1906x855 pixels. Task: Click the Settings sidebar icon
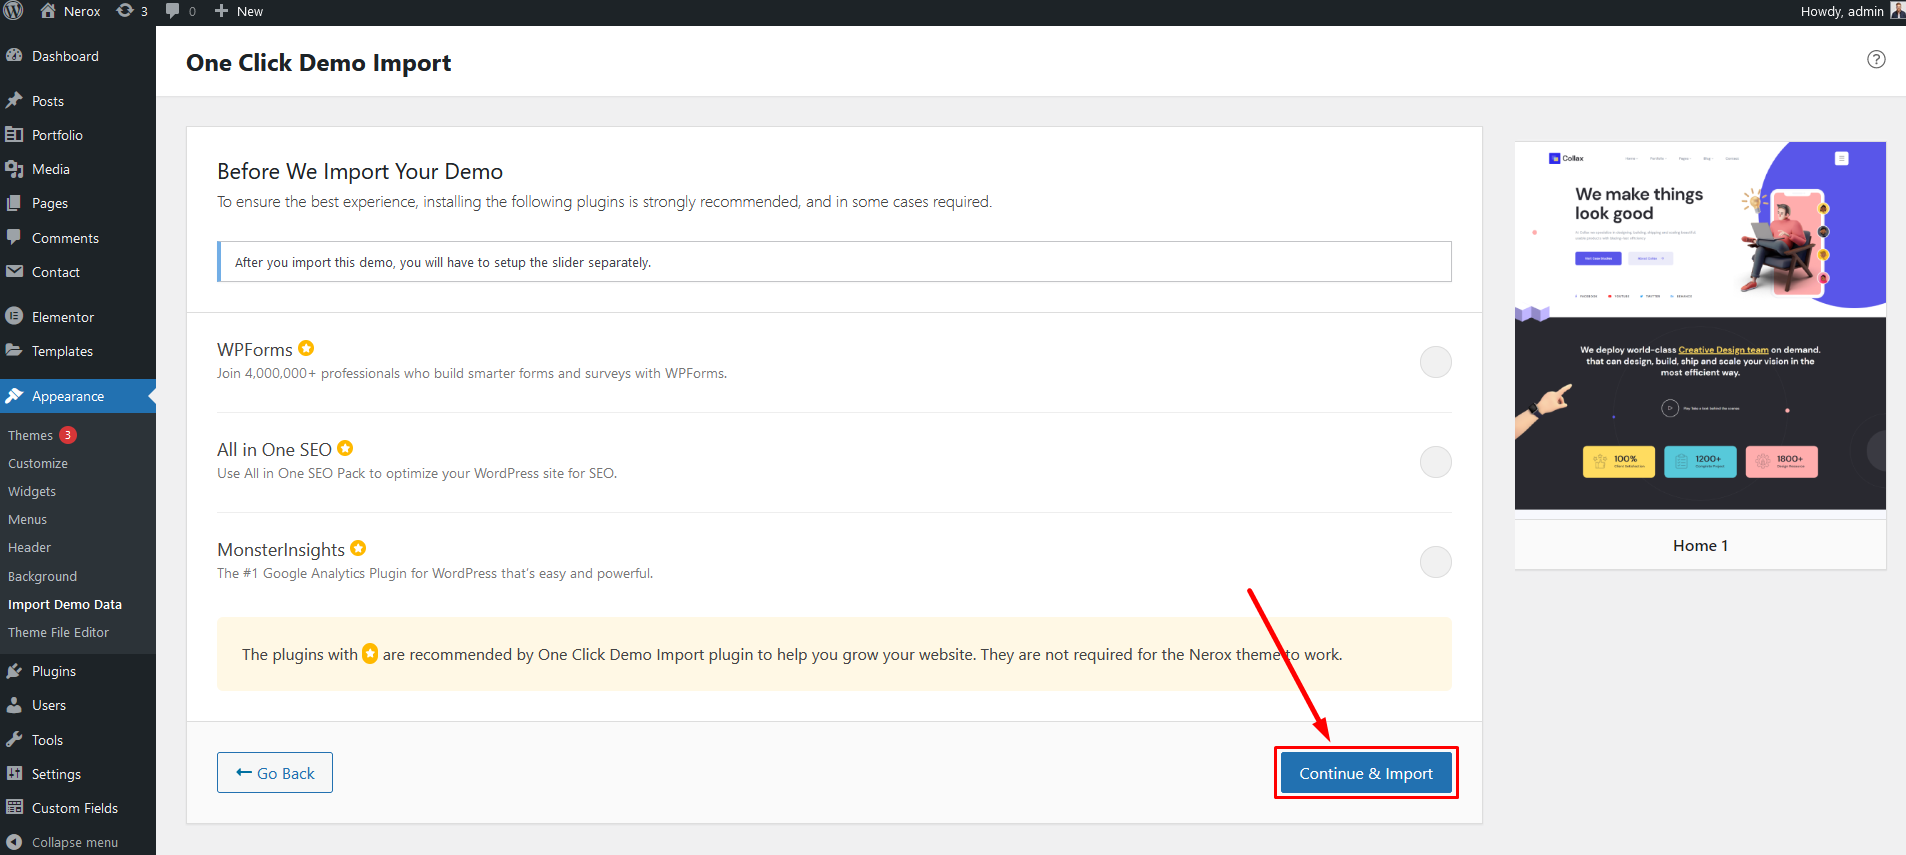point(14,774)
